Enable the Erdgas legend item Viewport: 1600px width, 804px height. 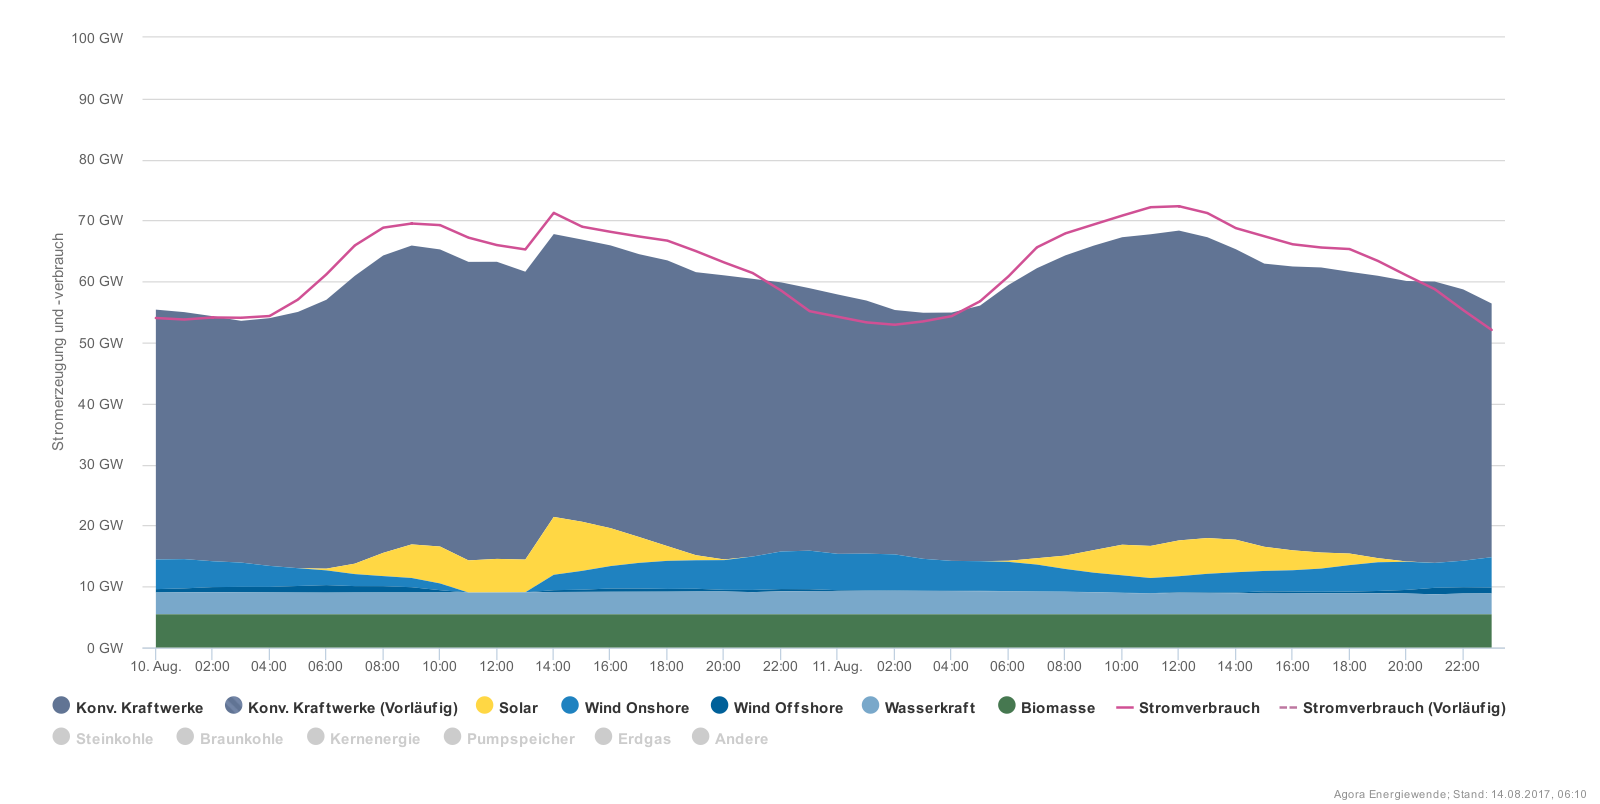(x=633, y=738)
